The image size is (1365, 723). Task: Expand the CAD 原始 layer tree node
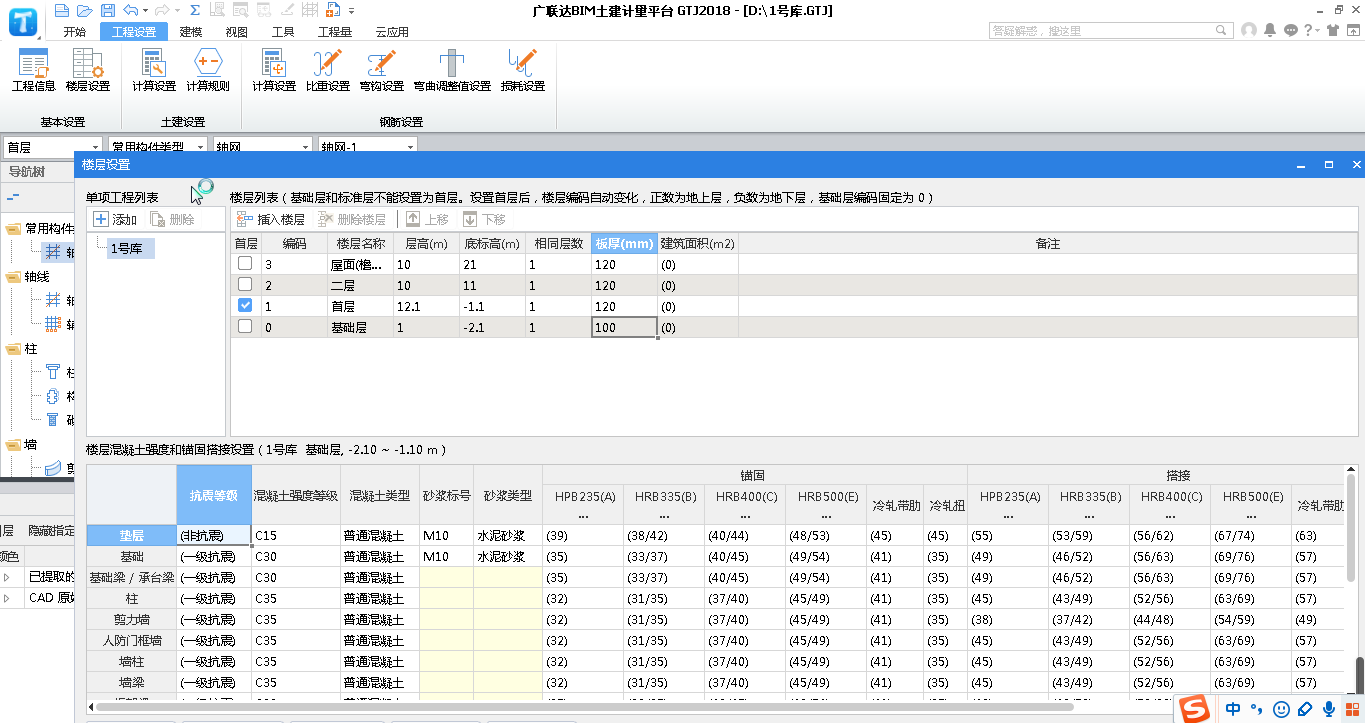[x=7, y=598]
